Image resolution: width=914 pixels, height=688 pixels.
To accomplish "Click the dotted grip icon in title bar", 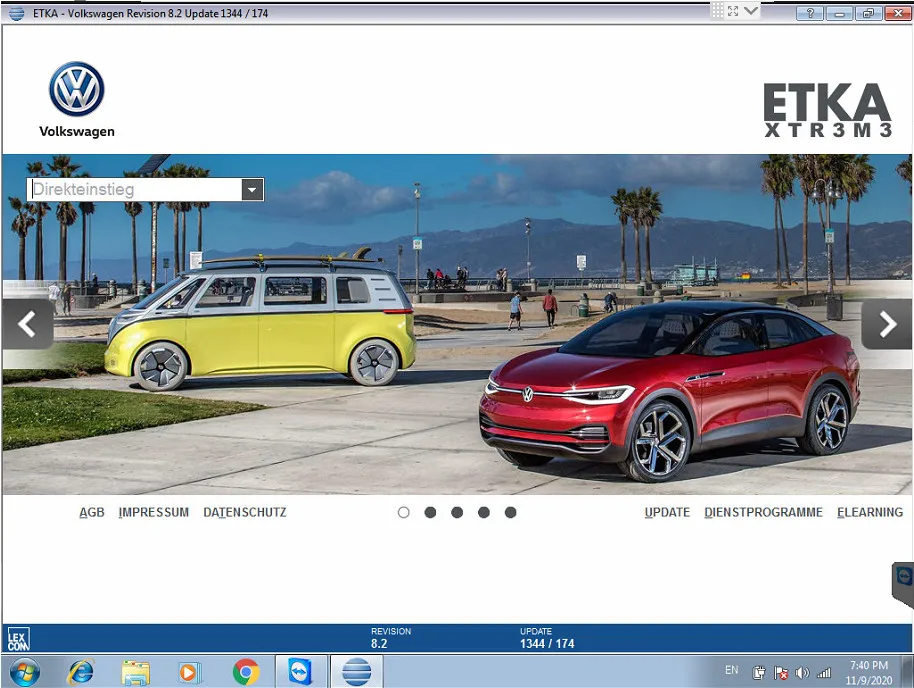I will click(718, 10).
